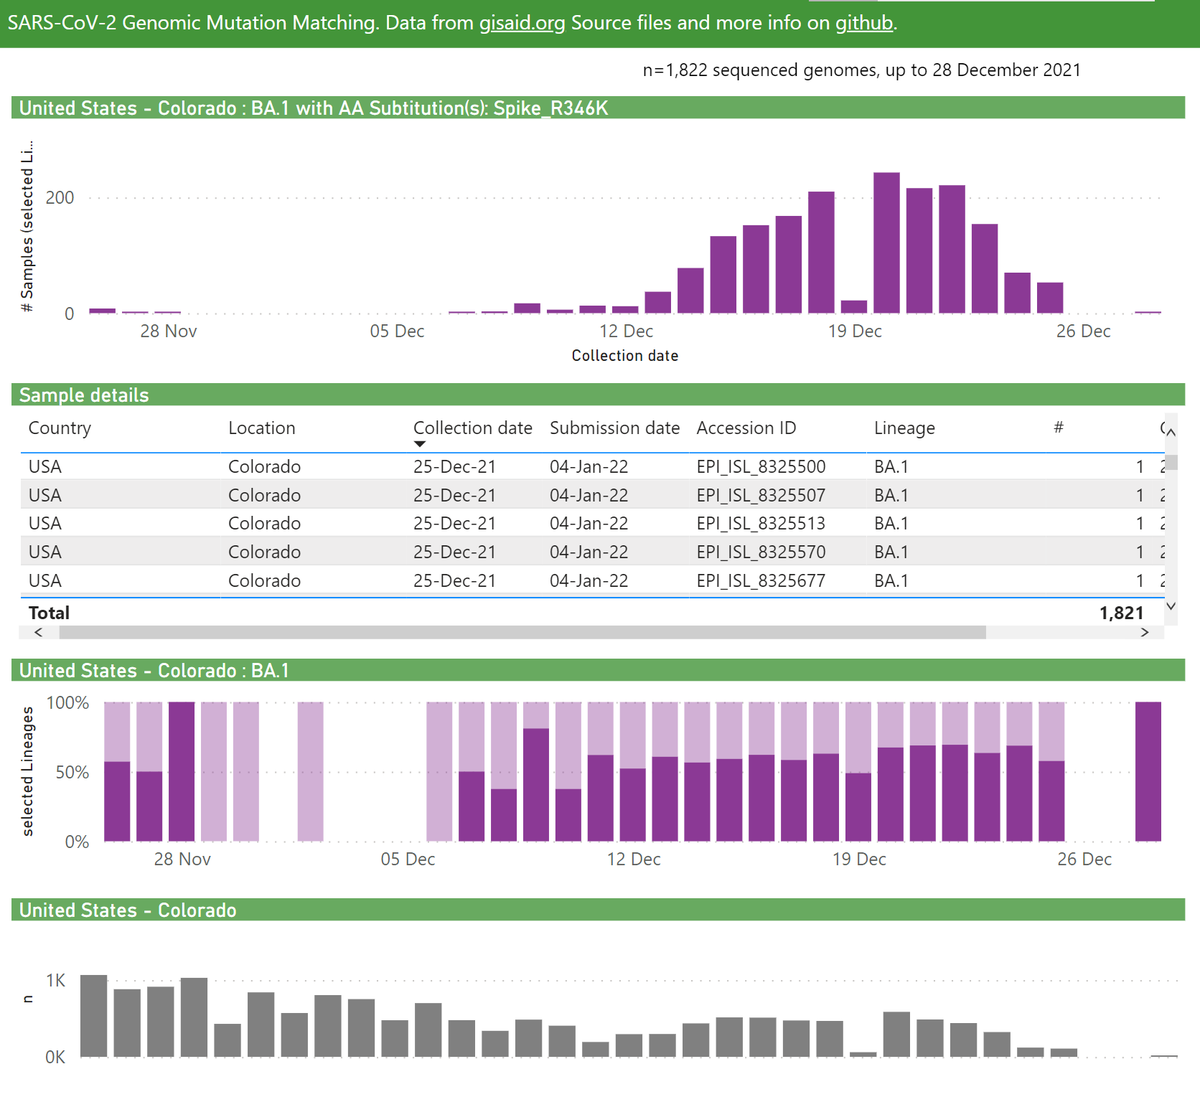Viewport: 1200px width, 1102px height.
Task: Click the table vertical scrollbar thumb
Action: point(1171,461)
